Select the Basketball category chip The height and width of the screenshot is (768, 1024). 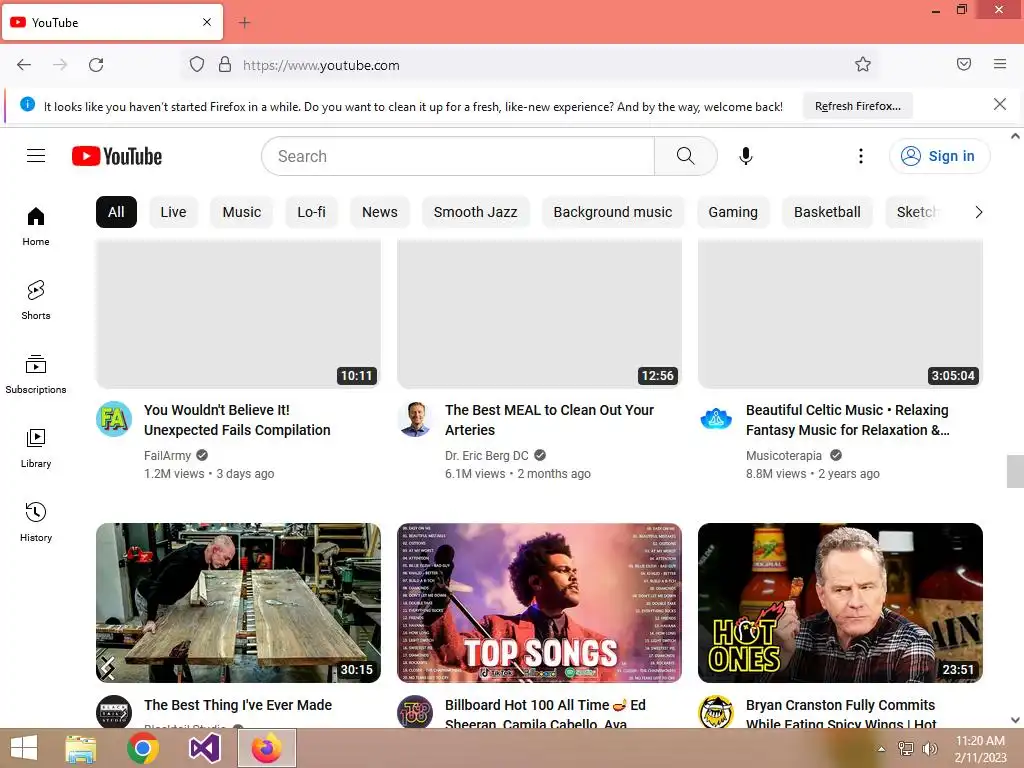[827, 212]
